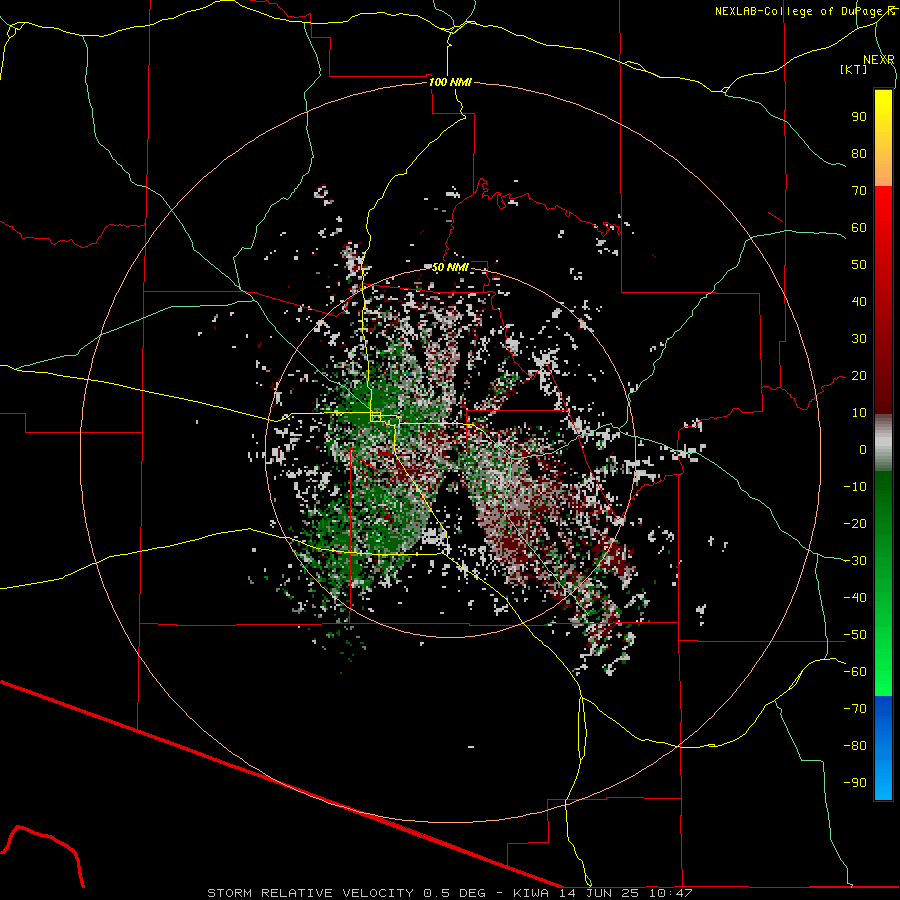Viewport: 900px width, 900px height.
Task: Click the 50 value on the velocity scale
Action: click(x=859, y=265)
